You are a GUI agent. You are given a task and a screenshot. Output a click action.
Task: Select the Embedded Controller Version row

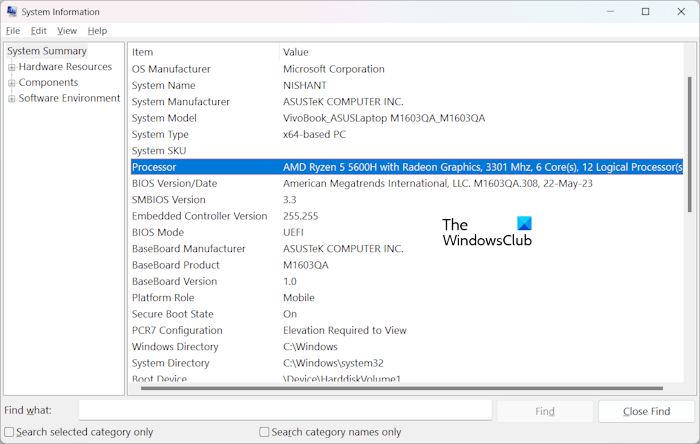pos(407,216)
